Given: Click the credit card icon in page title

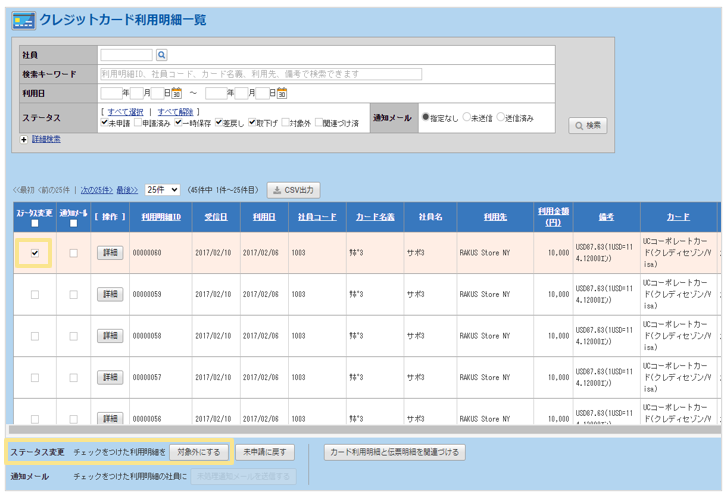Looking at the screenshot, I should click(22, 20).
